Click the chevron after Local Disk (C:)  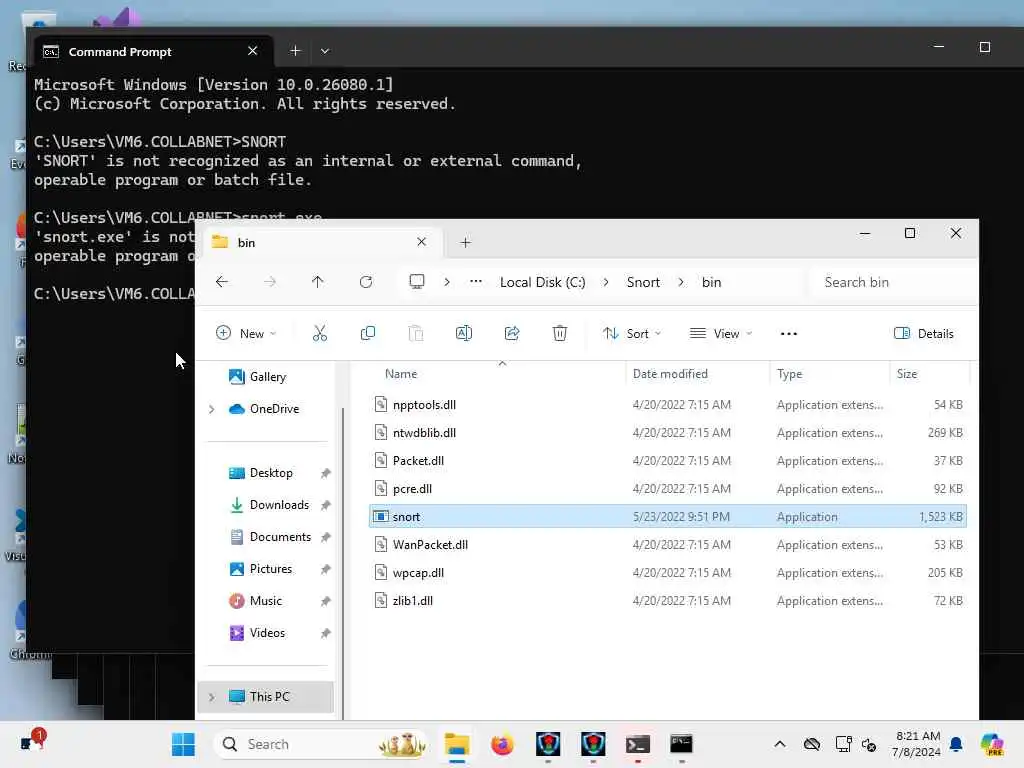606,282
